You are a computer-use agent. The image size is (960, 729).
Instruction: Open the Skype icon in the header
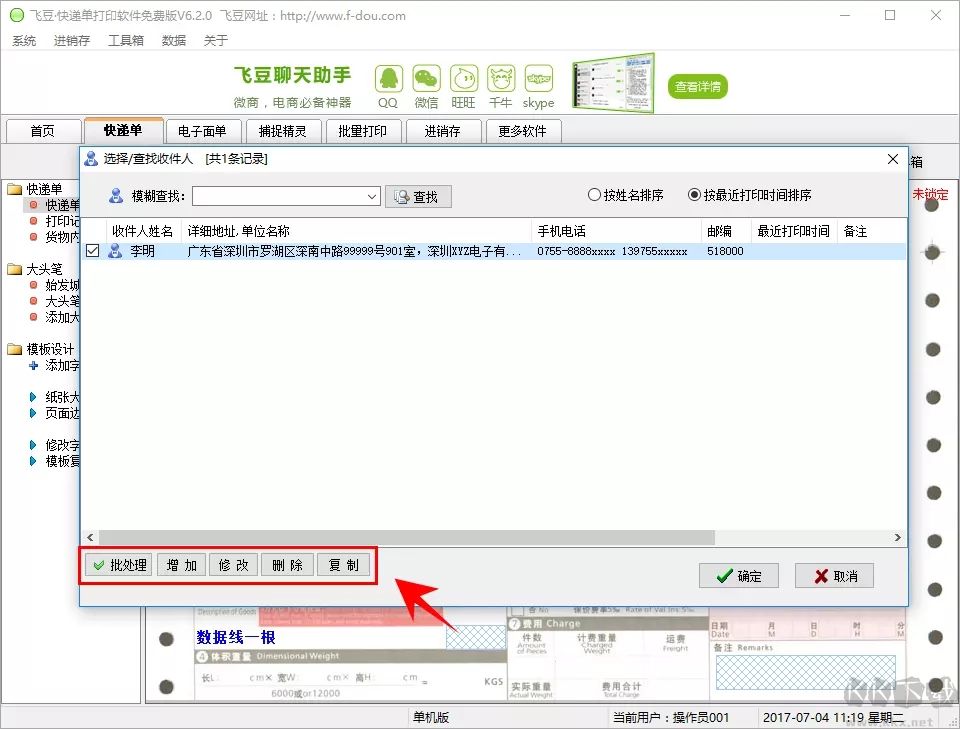[x=538, y=76]
